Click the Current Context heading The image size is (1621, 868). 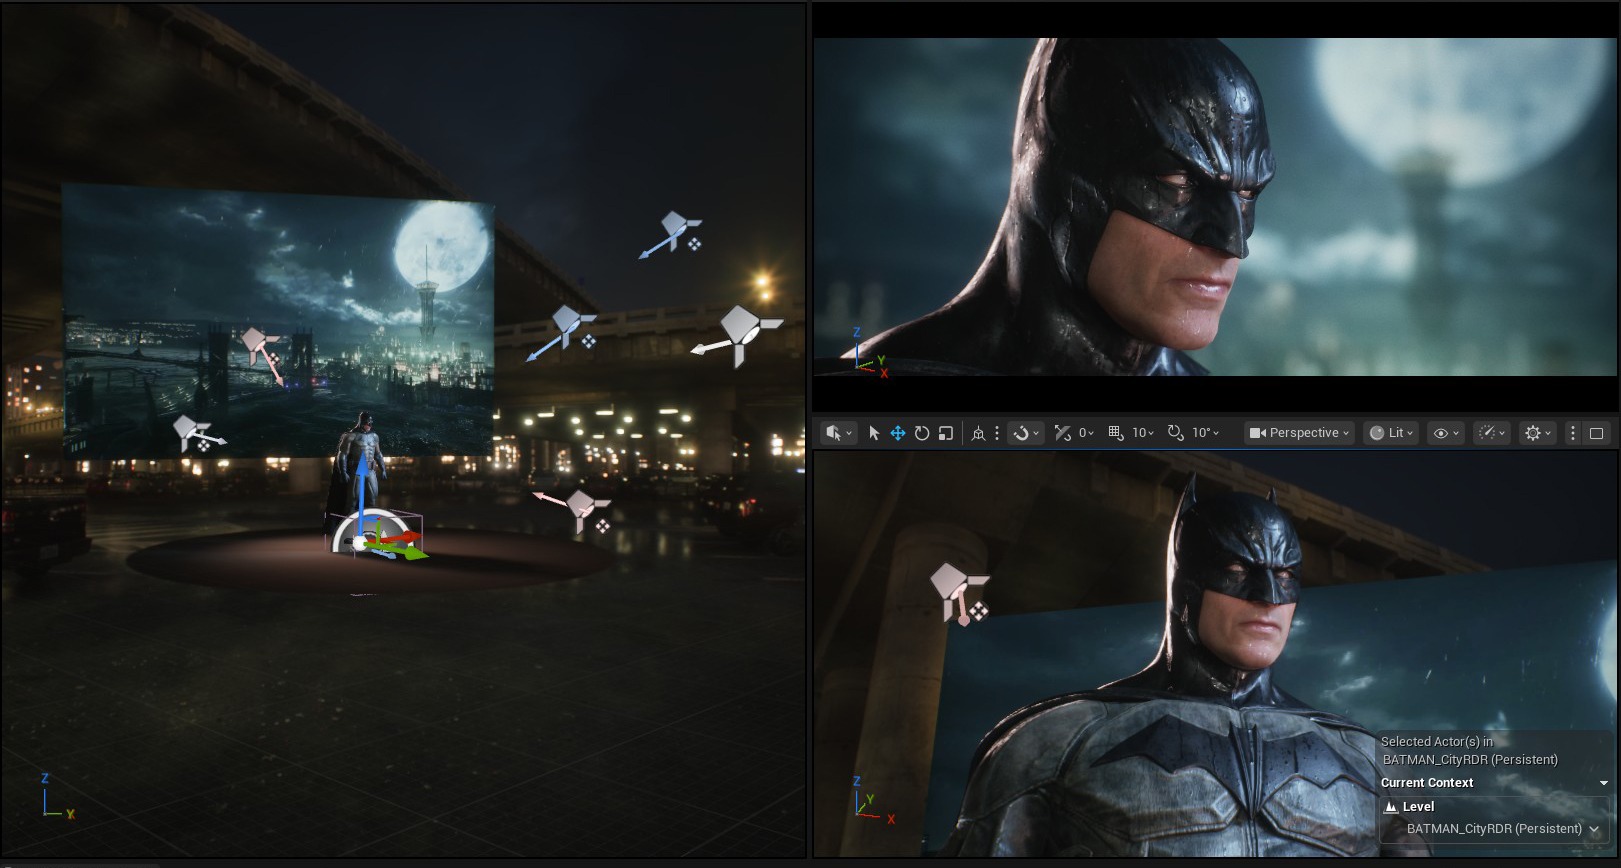[x=1427, y=783]
